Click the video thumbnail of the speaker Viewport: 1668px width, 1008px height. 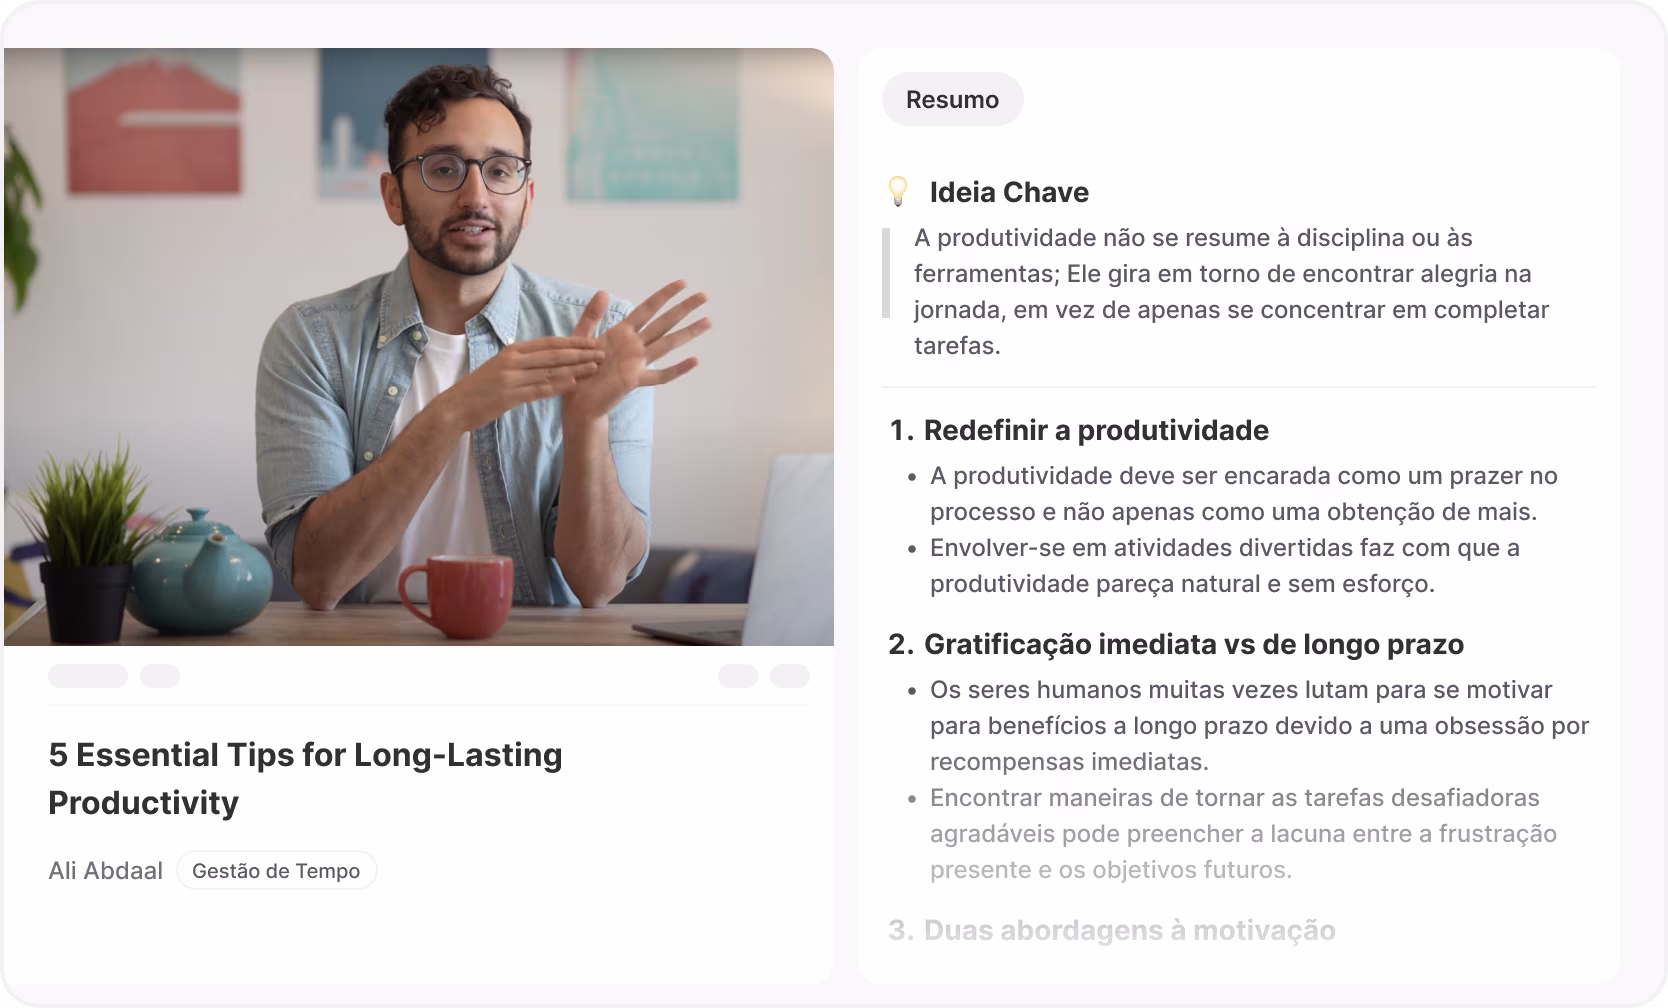tap(419, 346)
